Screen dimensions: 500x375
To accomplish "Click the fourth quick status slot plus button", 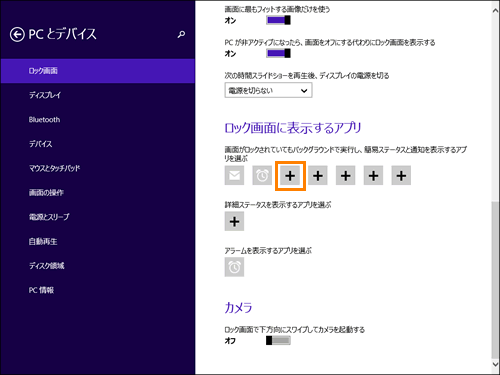I will tap(318, 175).
